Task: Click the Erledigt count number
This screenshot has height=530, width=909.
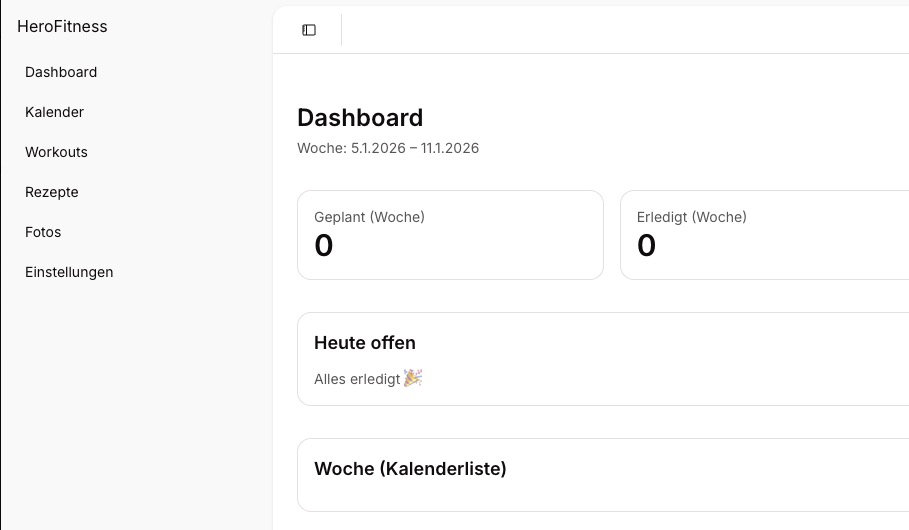Action: (647, 246)
